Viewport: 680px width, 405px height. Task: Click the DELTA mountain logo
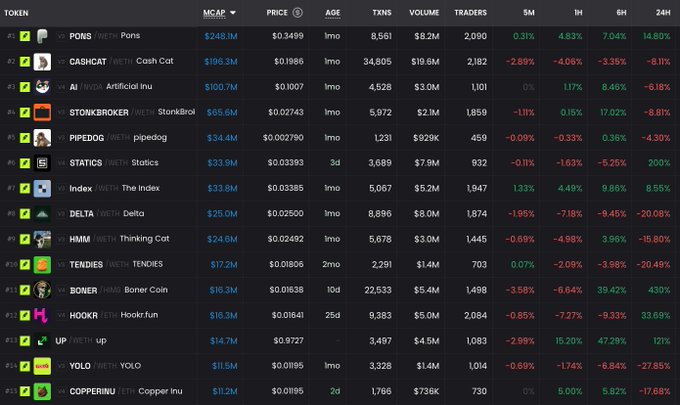point(42,214)
